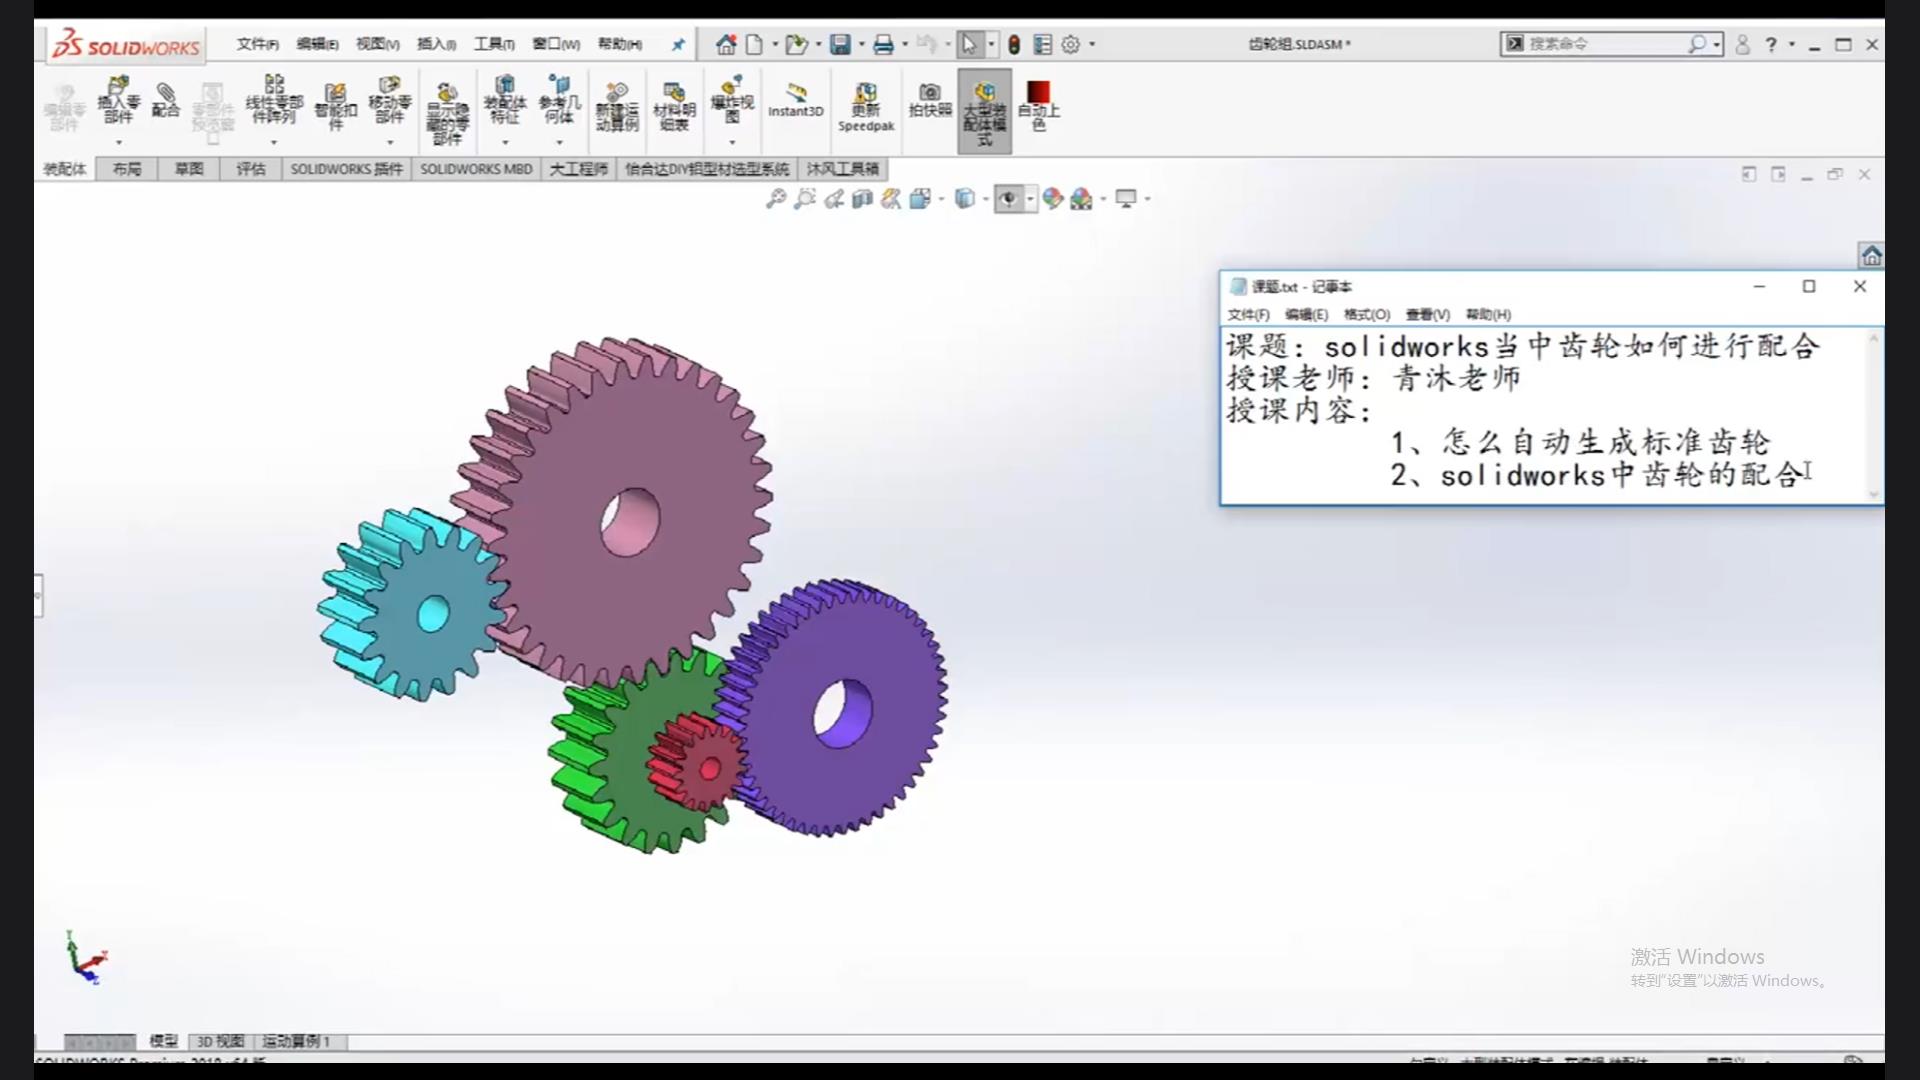Pin the menu bar with the pushpin

click(x=678, y=44)
